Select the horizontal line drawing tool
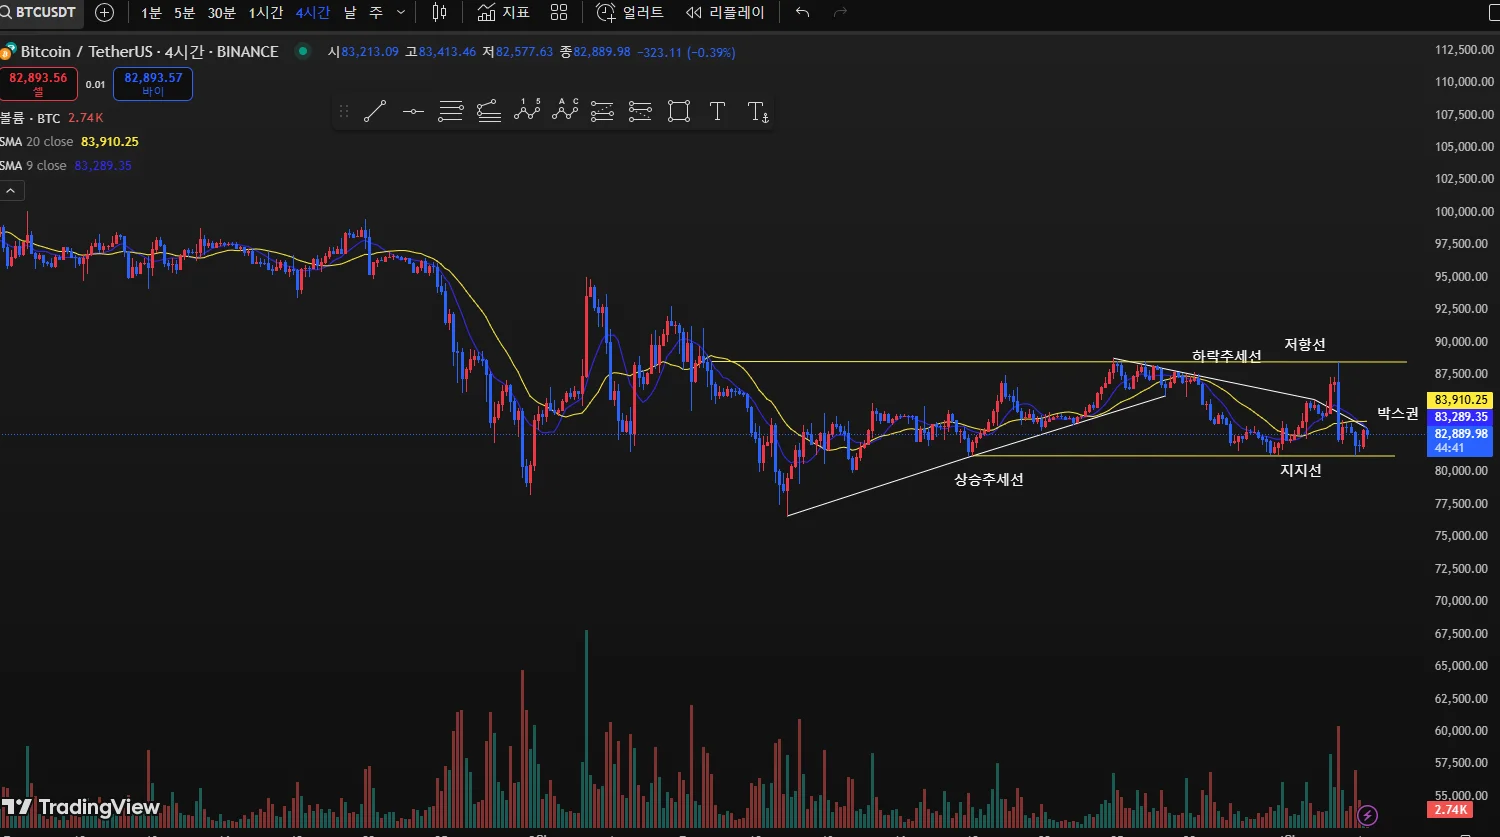This screenshot has width=1500, height=837. [413, 112]
